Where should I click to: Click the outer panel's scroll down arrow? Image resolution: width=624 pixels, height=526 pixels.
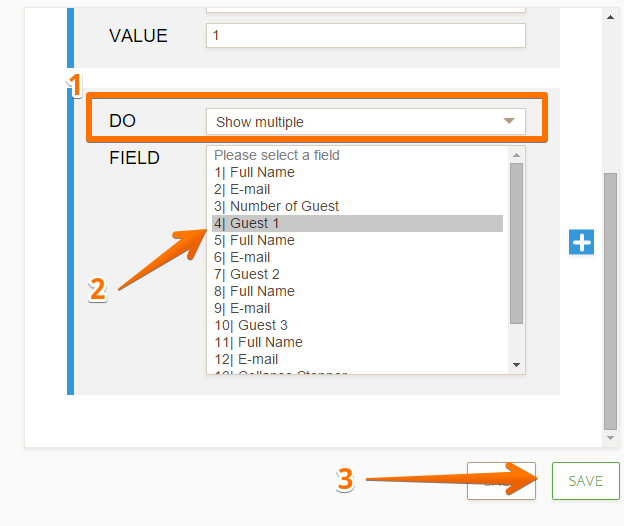(610, 438)
